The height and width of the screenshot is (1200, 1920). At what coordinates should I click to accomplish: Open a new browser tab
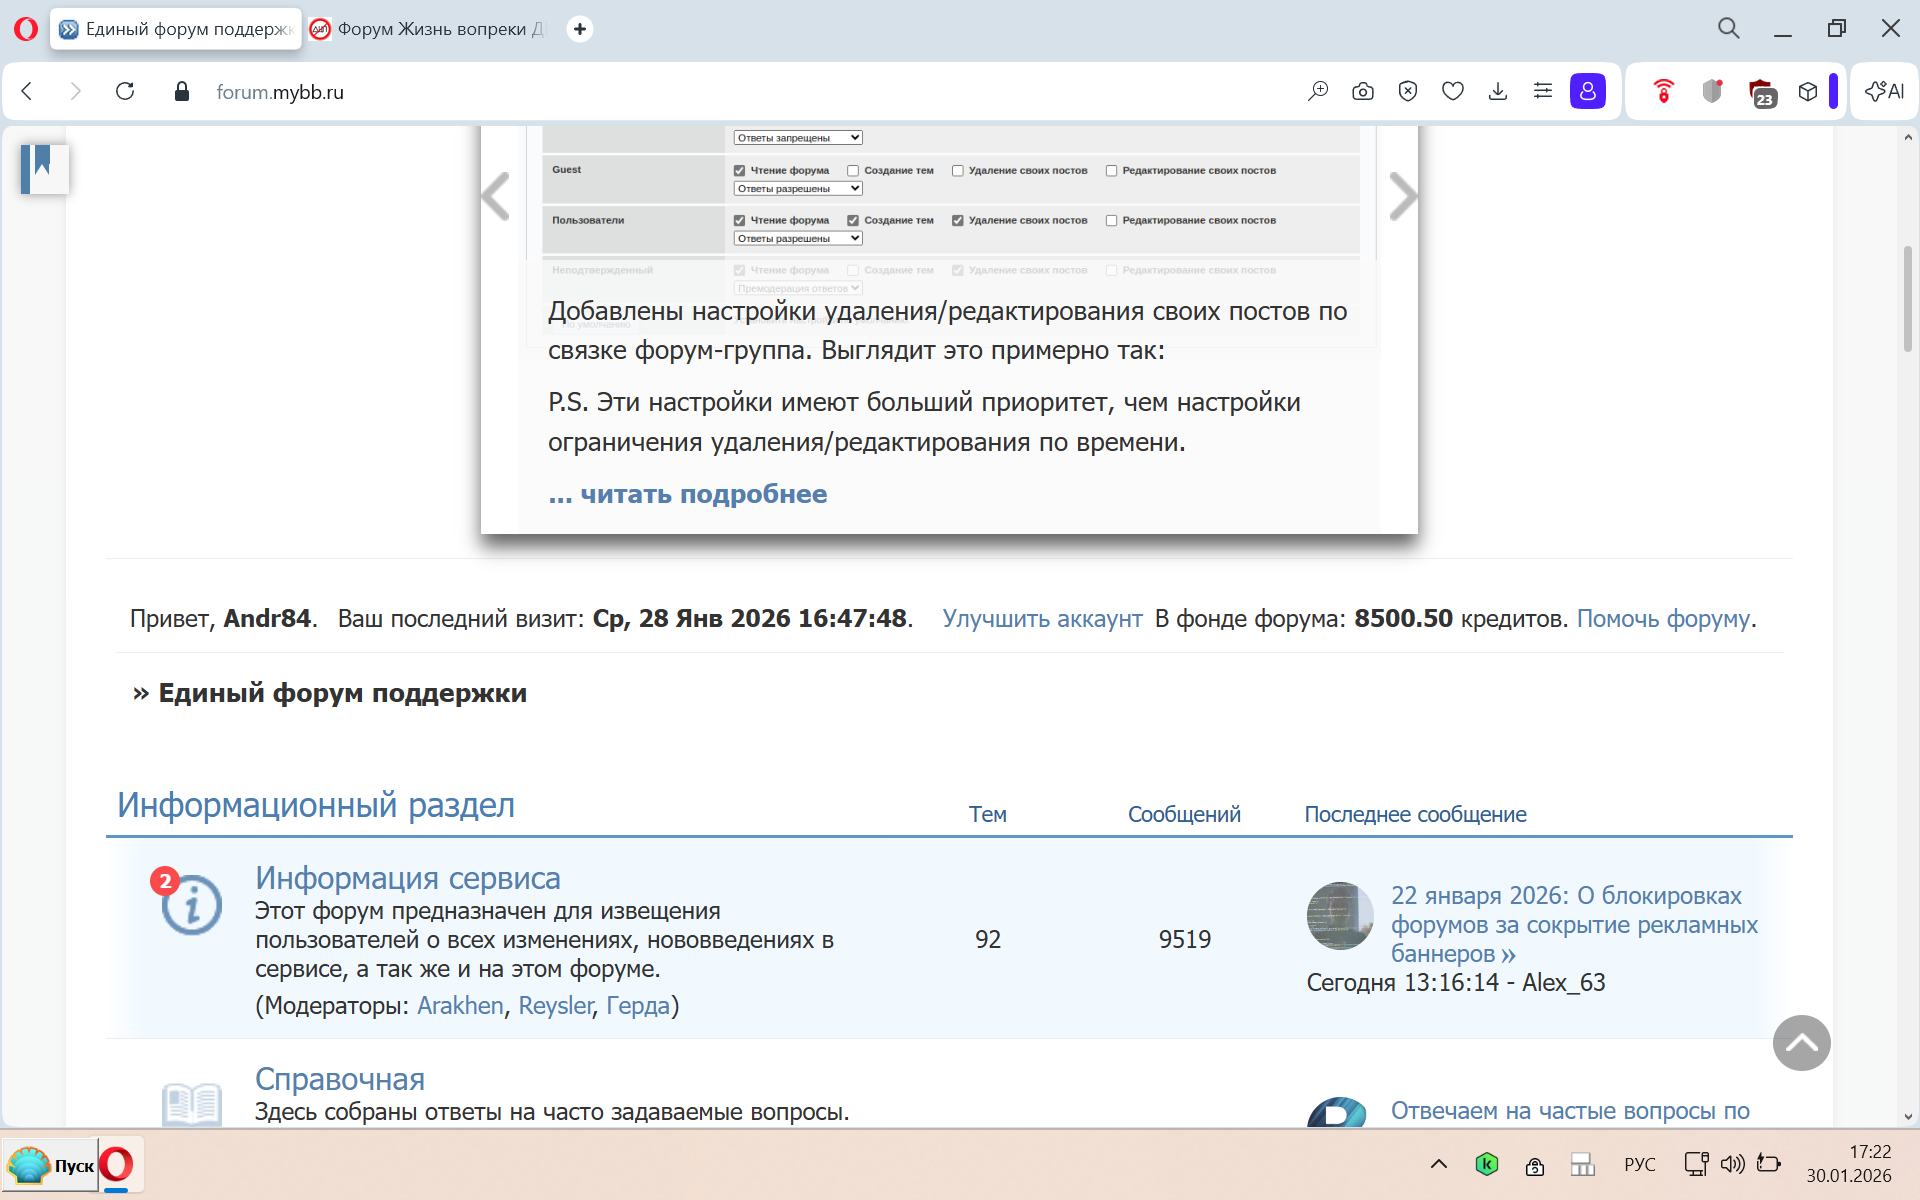tap(580, 29)
